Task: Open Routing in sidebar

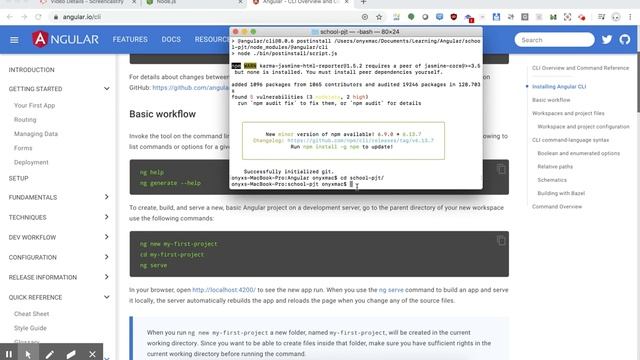Action: coord(25,120)
